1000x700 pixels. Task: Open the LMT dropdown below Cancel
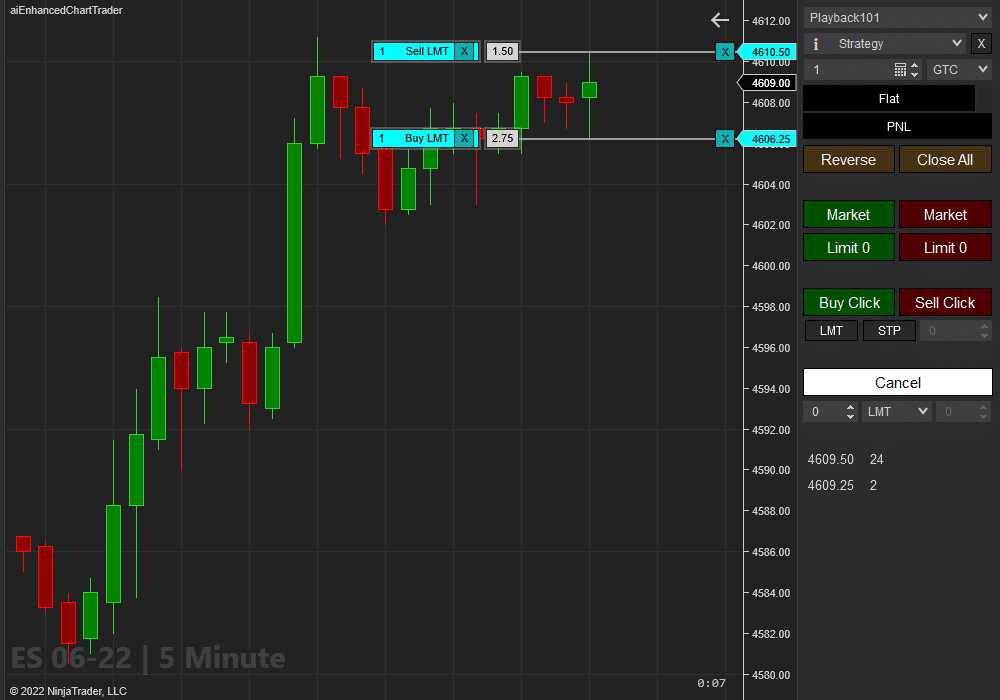point(896,411)
